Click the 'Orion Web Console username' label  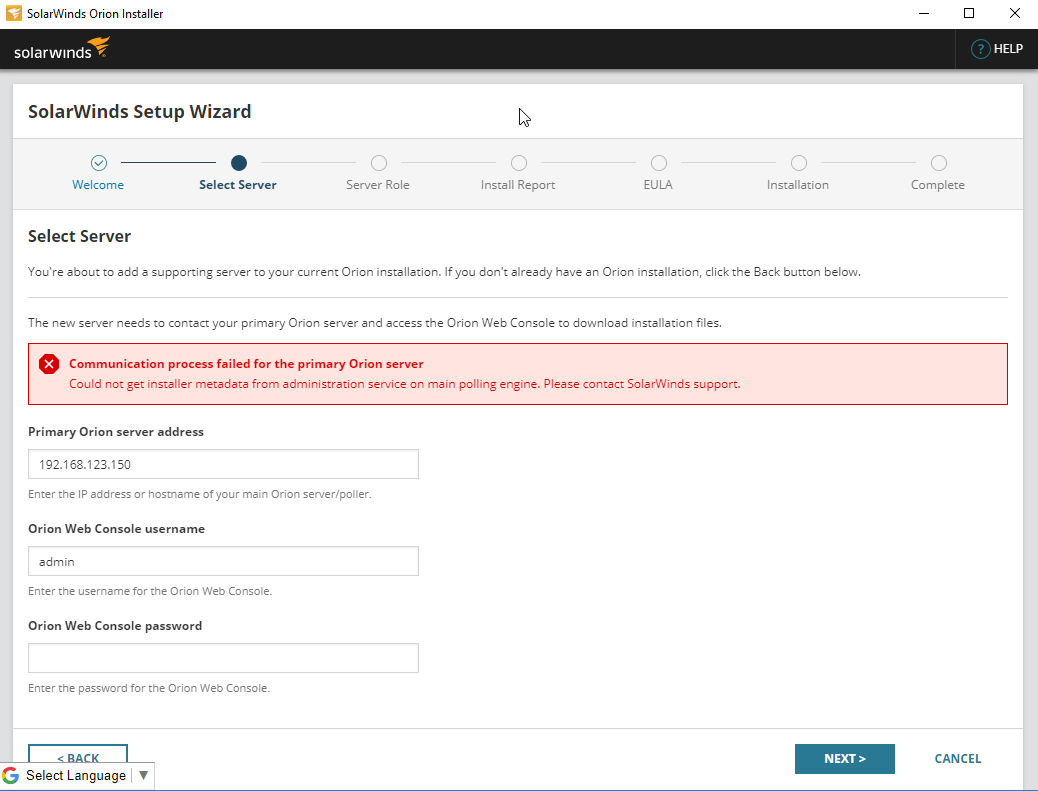[x=117, y=529]
